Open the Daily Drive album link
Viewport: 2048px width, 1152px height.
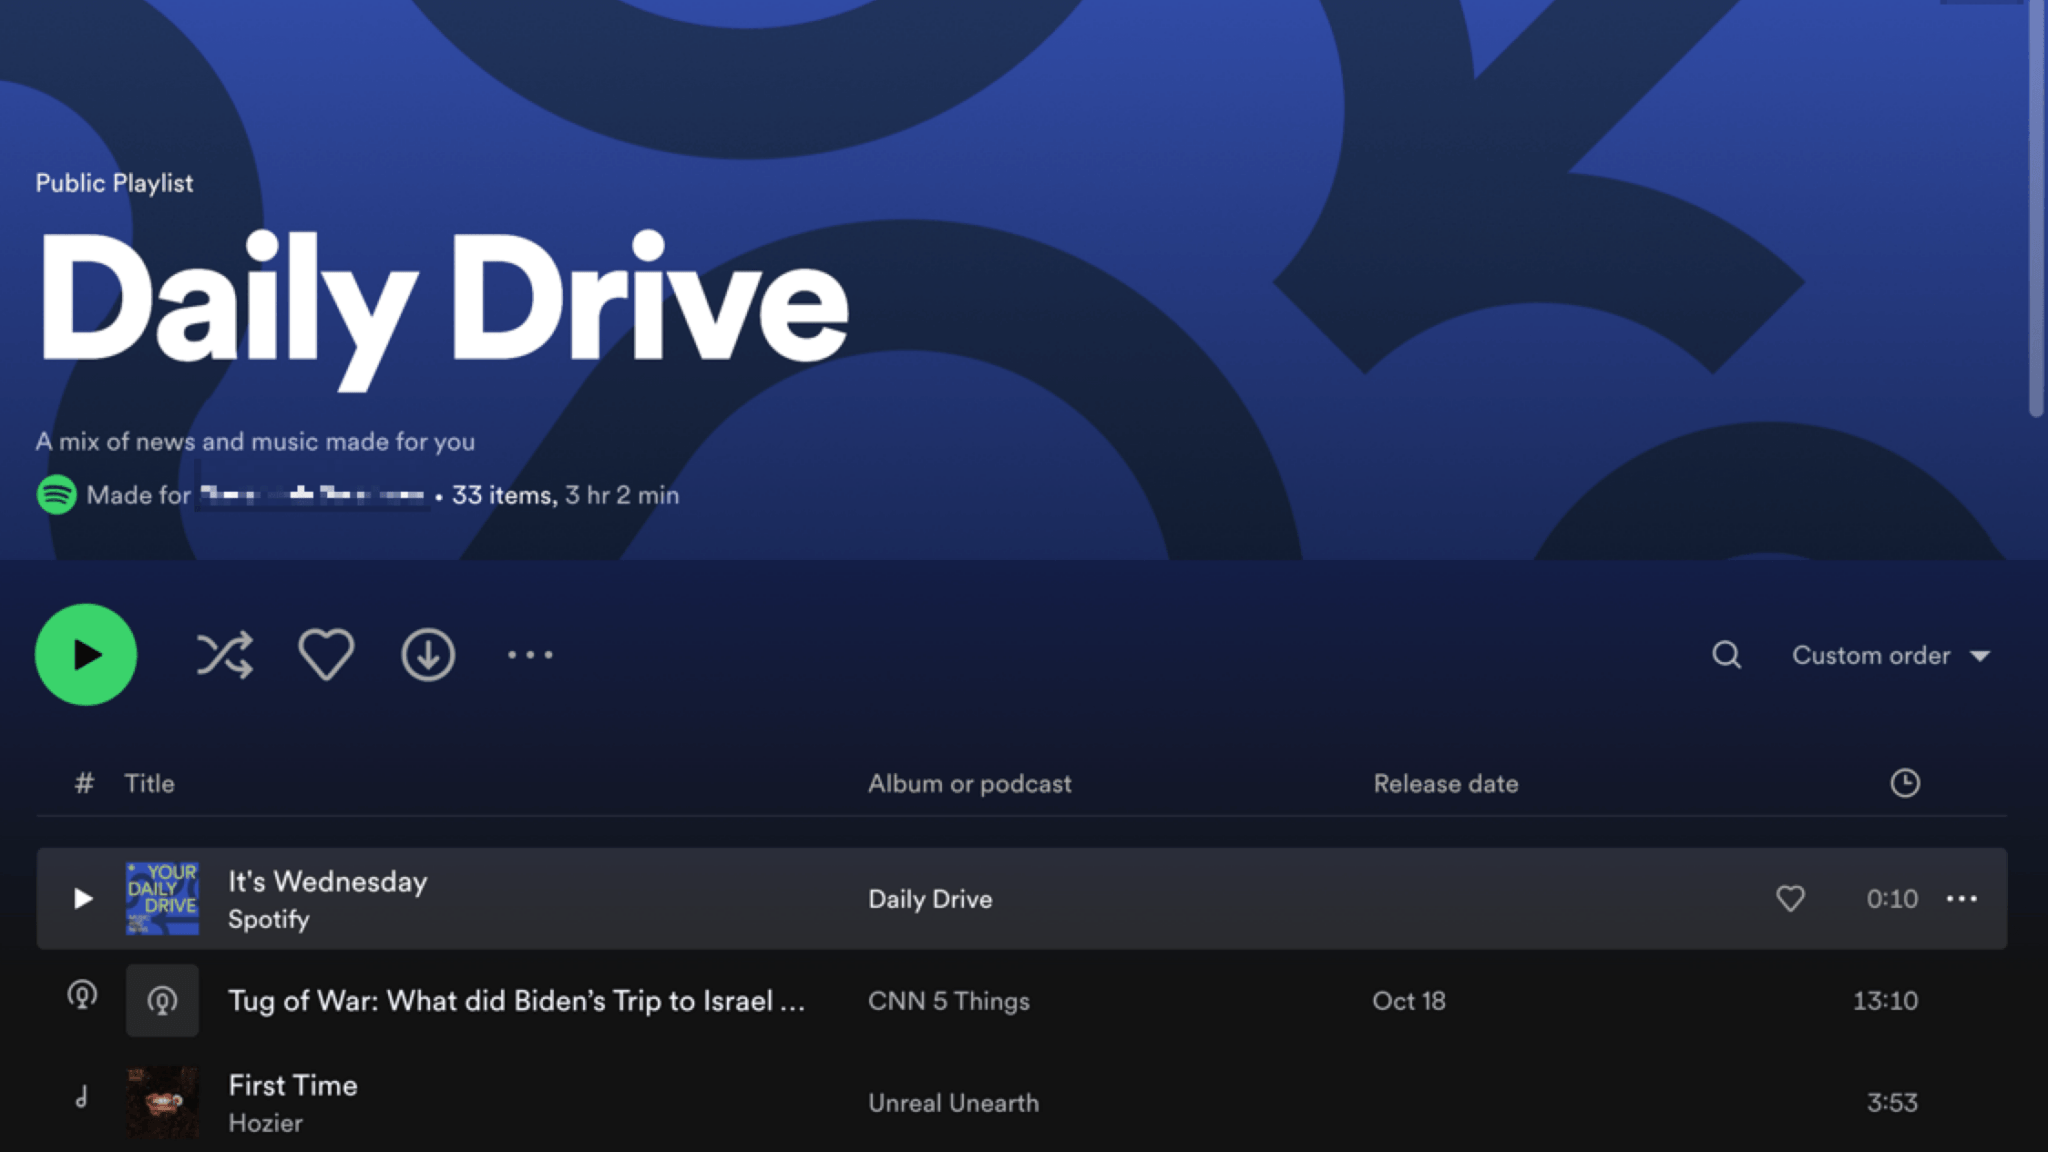tap(930, 899)
